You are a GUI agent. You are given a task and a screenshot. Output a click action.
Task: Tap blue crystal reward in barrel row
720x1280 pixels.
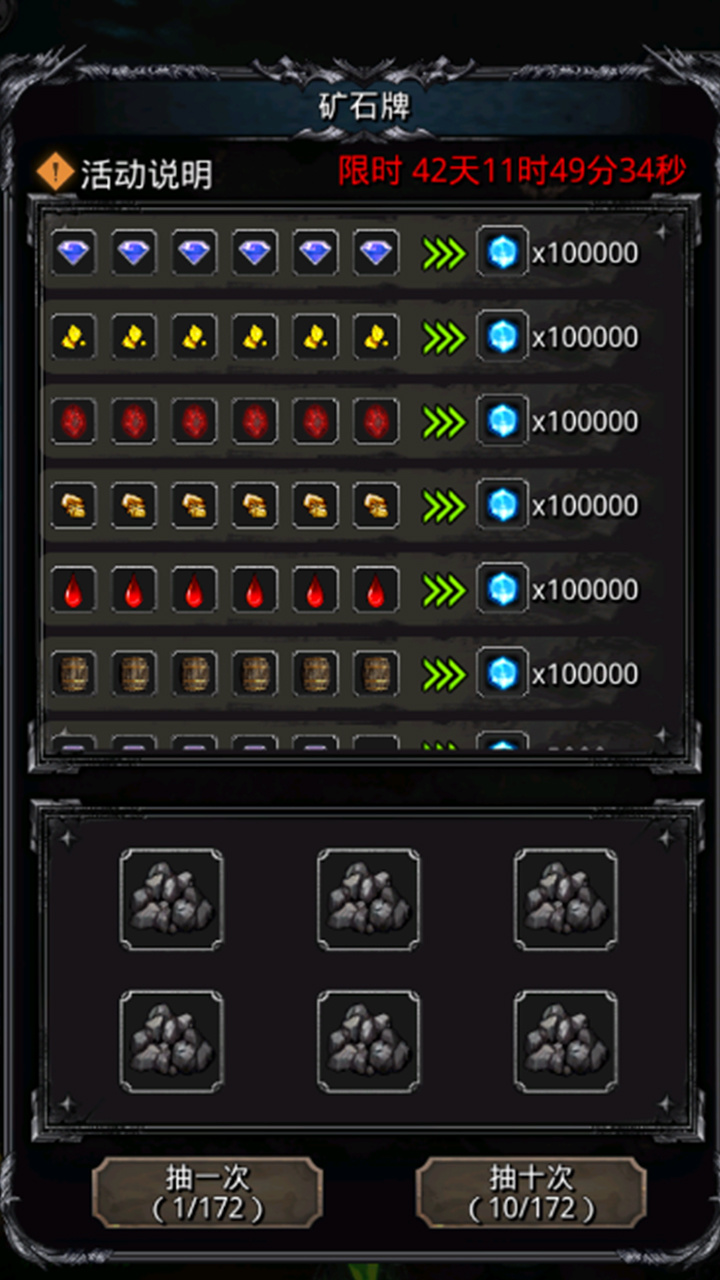point(502,672)
